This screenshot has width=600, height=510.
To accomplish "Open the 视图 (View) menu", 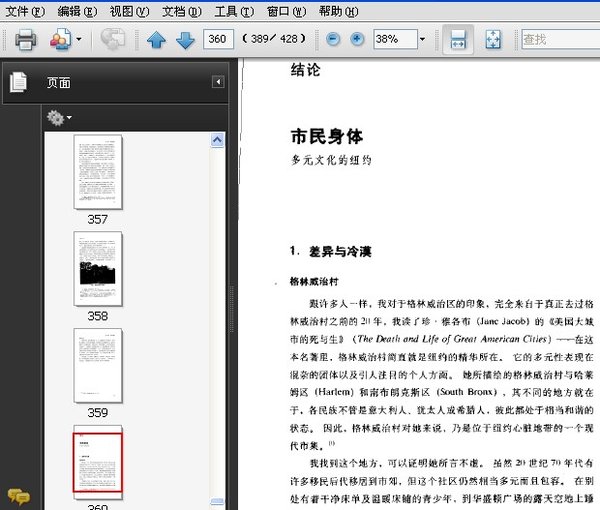I will [x=129, y=11].
